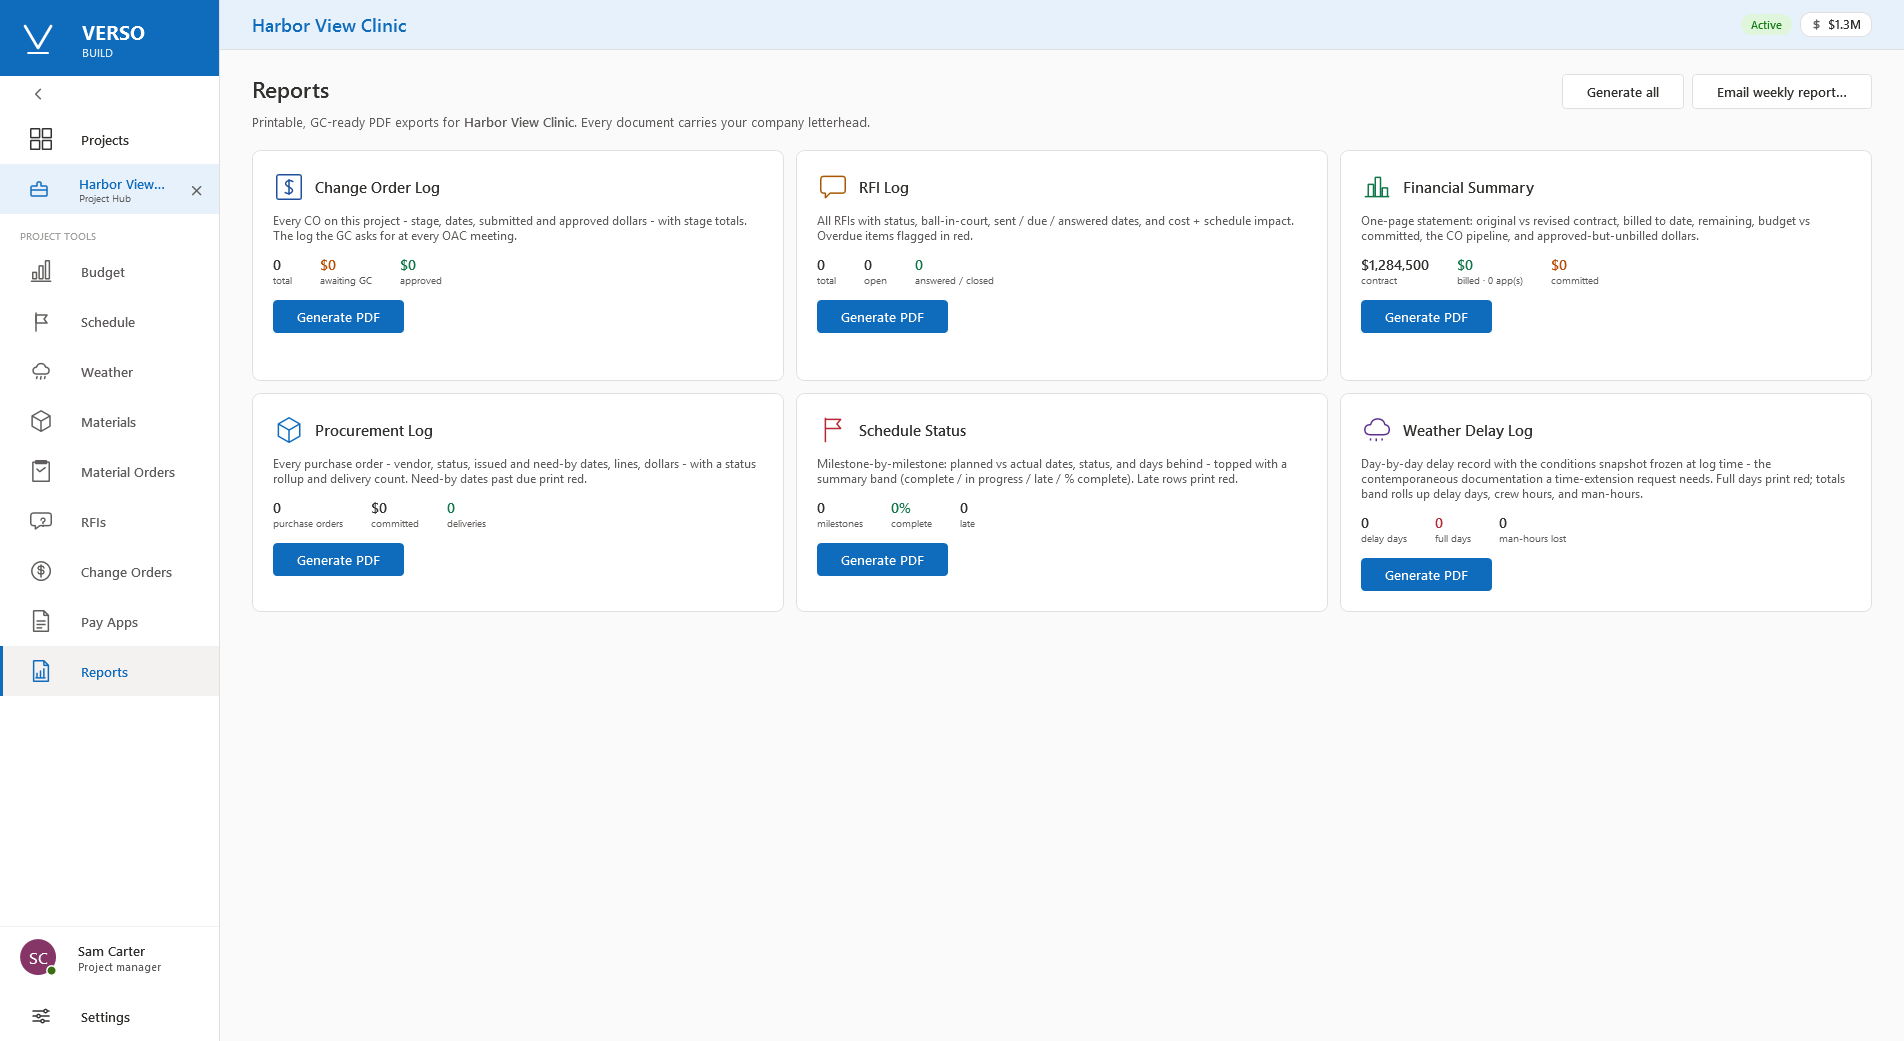Click the 'answered / closed' label

pos(954,281)
